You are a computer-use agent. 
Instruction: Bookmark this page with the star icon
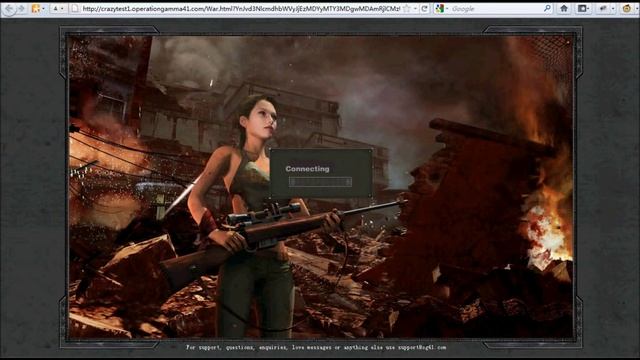[407, 9]
